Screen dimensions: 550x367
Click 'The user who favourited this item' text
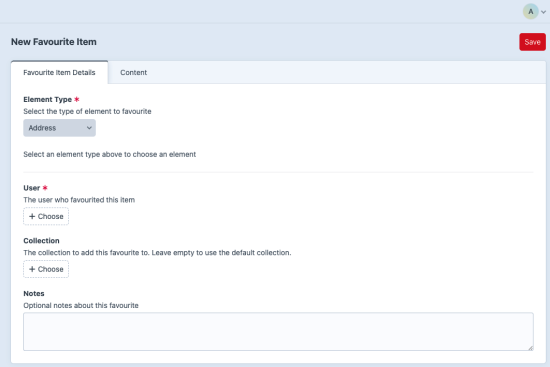click(x=79, y=200)
